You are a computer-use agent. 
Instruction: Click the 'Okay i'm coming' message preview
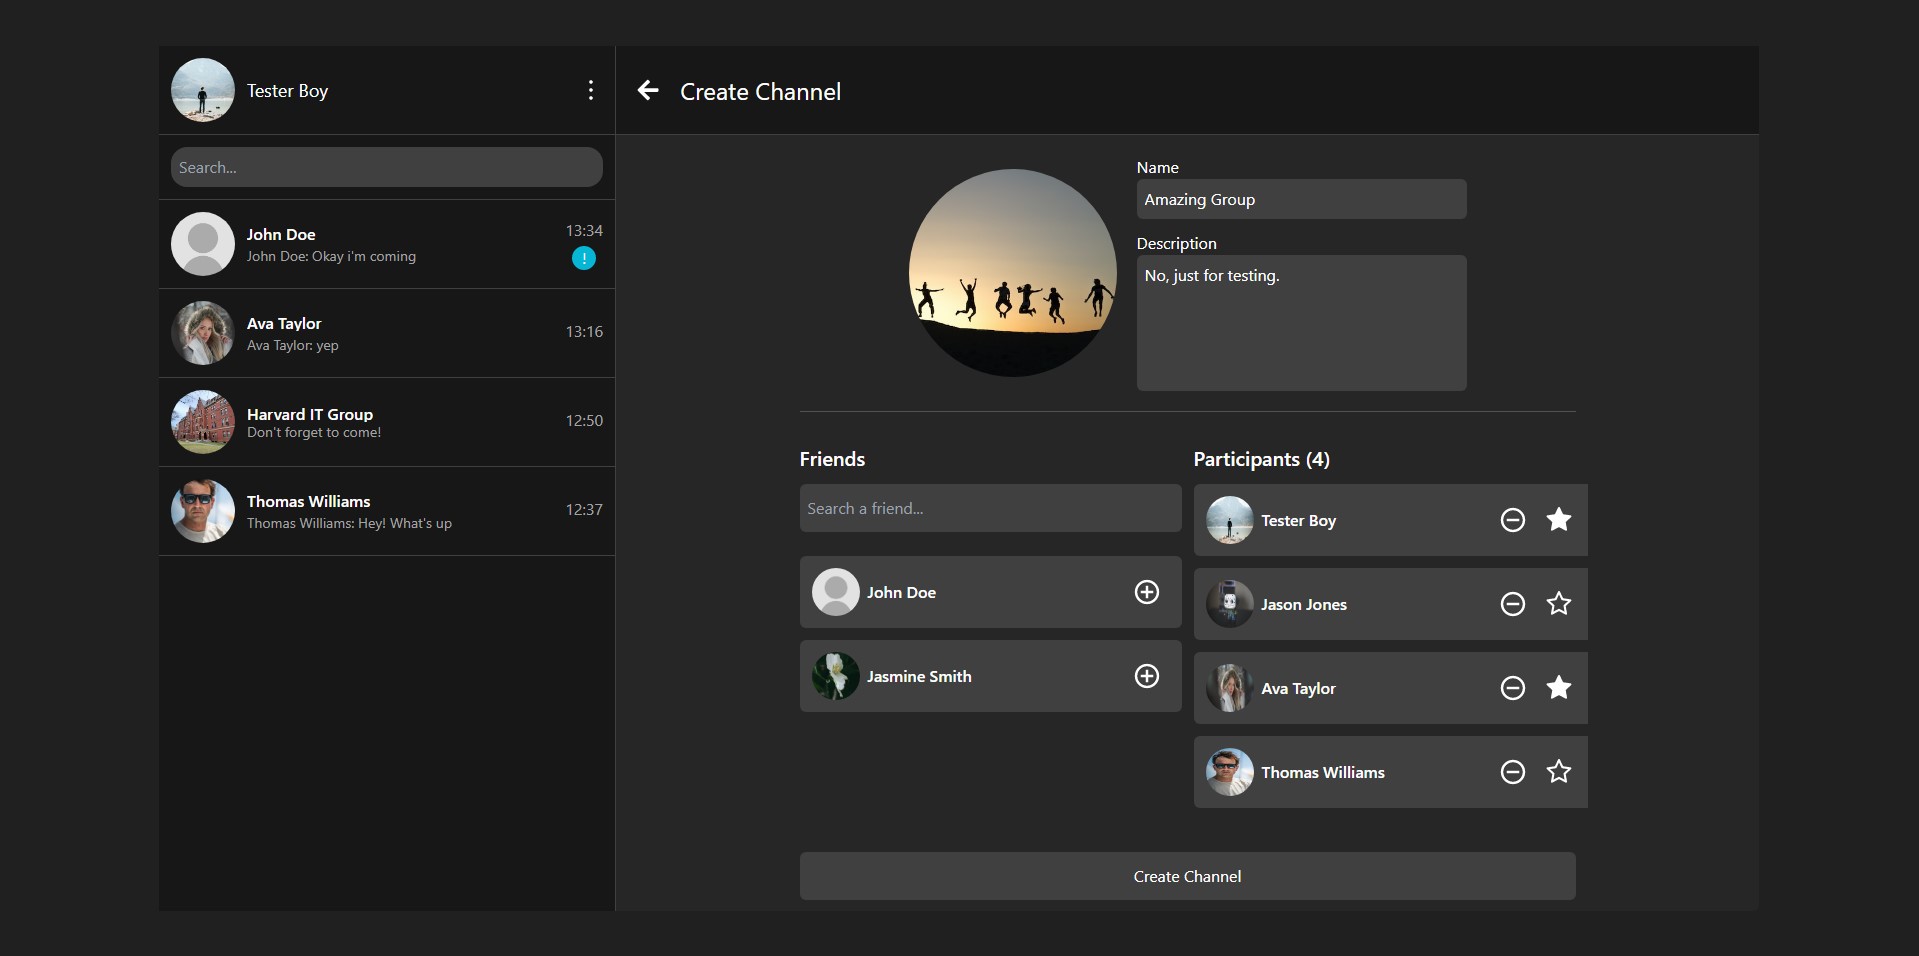(331, 257)
